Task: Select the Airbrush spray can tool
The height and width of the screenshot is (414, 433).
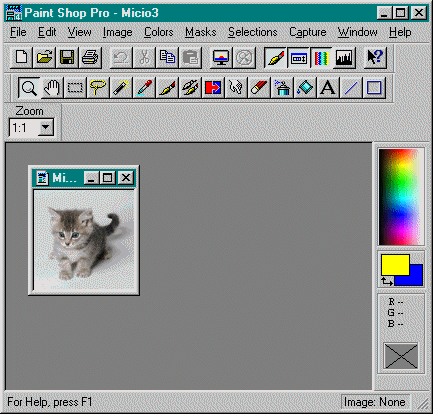Action: [282, 88]
